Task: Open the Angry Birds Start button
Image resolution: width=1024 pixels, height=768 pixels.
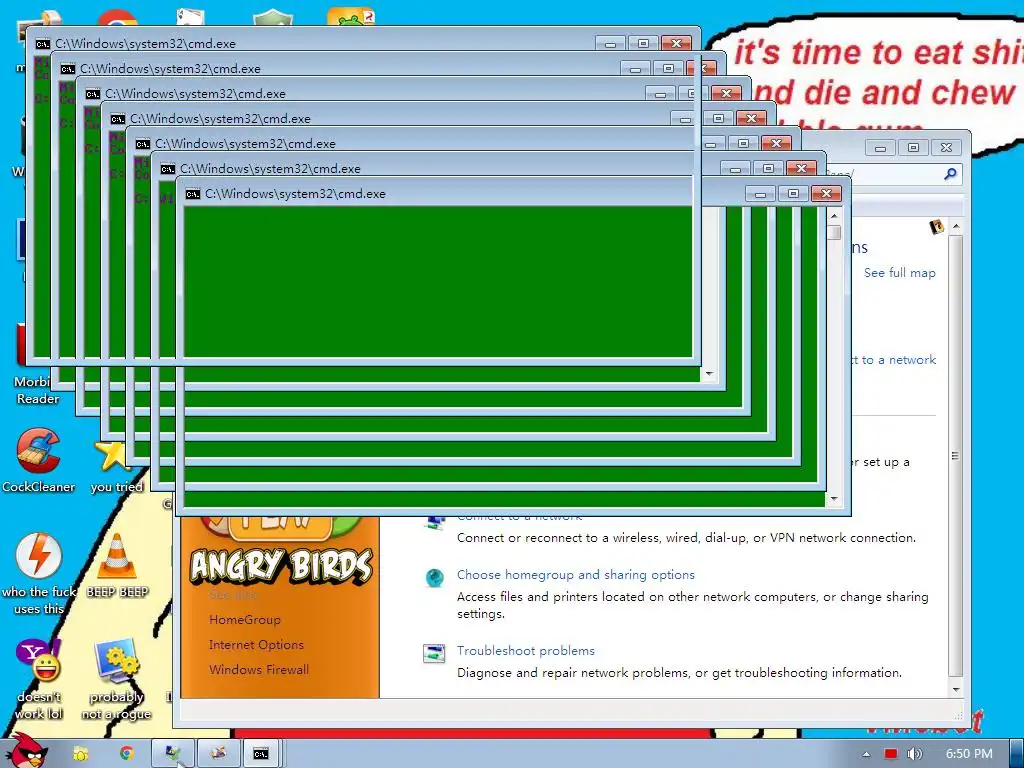Action: [25, 751]
